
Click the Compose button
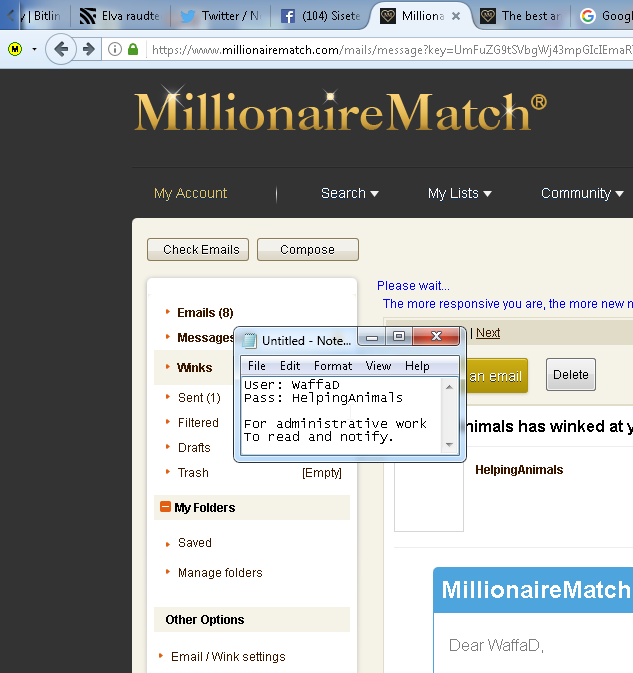click(308, 249)
